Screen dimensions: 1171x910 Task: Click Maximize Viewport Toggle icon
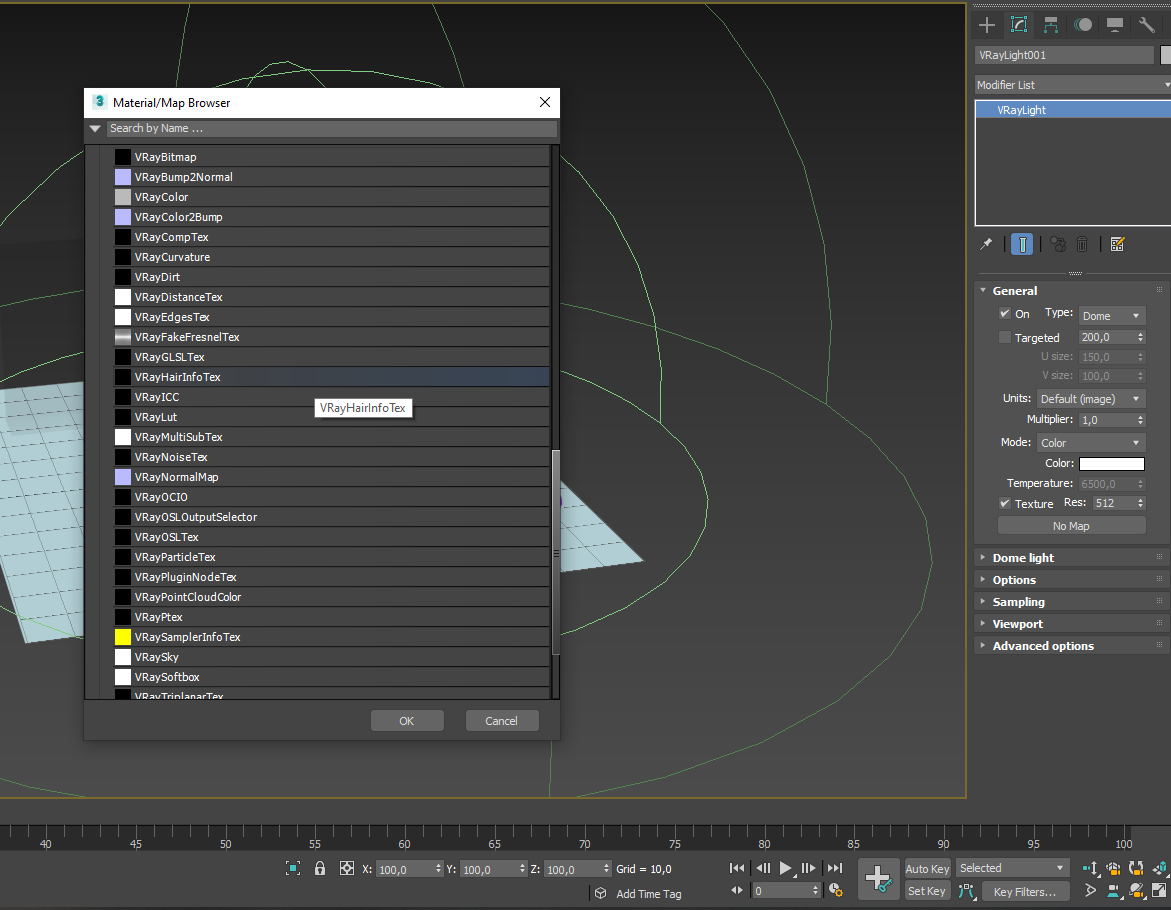tap(1159, 891)
